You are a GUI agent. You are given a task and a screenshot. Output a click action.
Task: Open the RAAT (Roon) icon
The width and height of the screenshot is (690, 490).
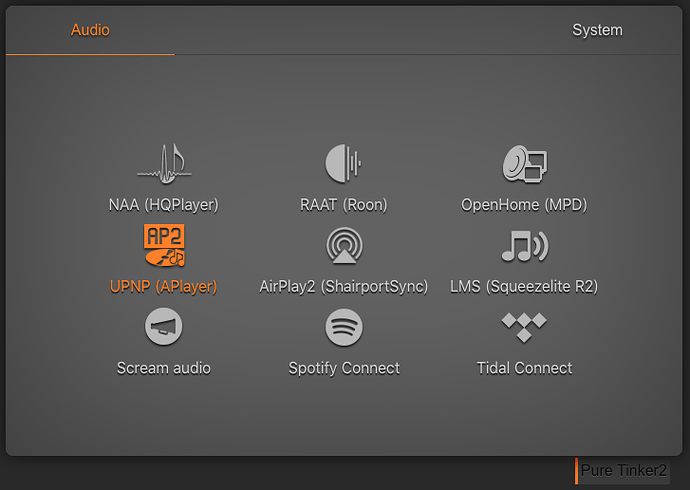343,163
